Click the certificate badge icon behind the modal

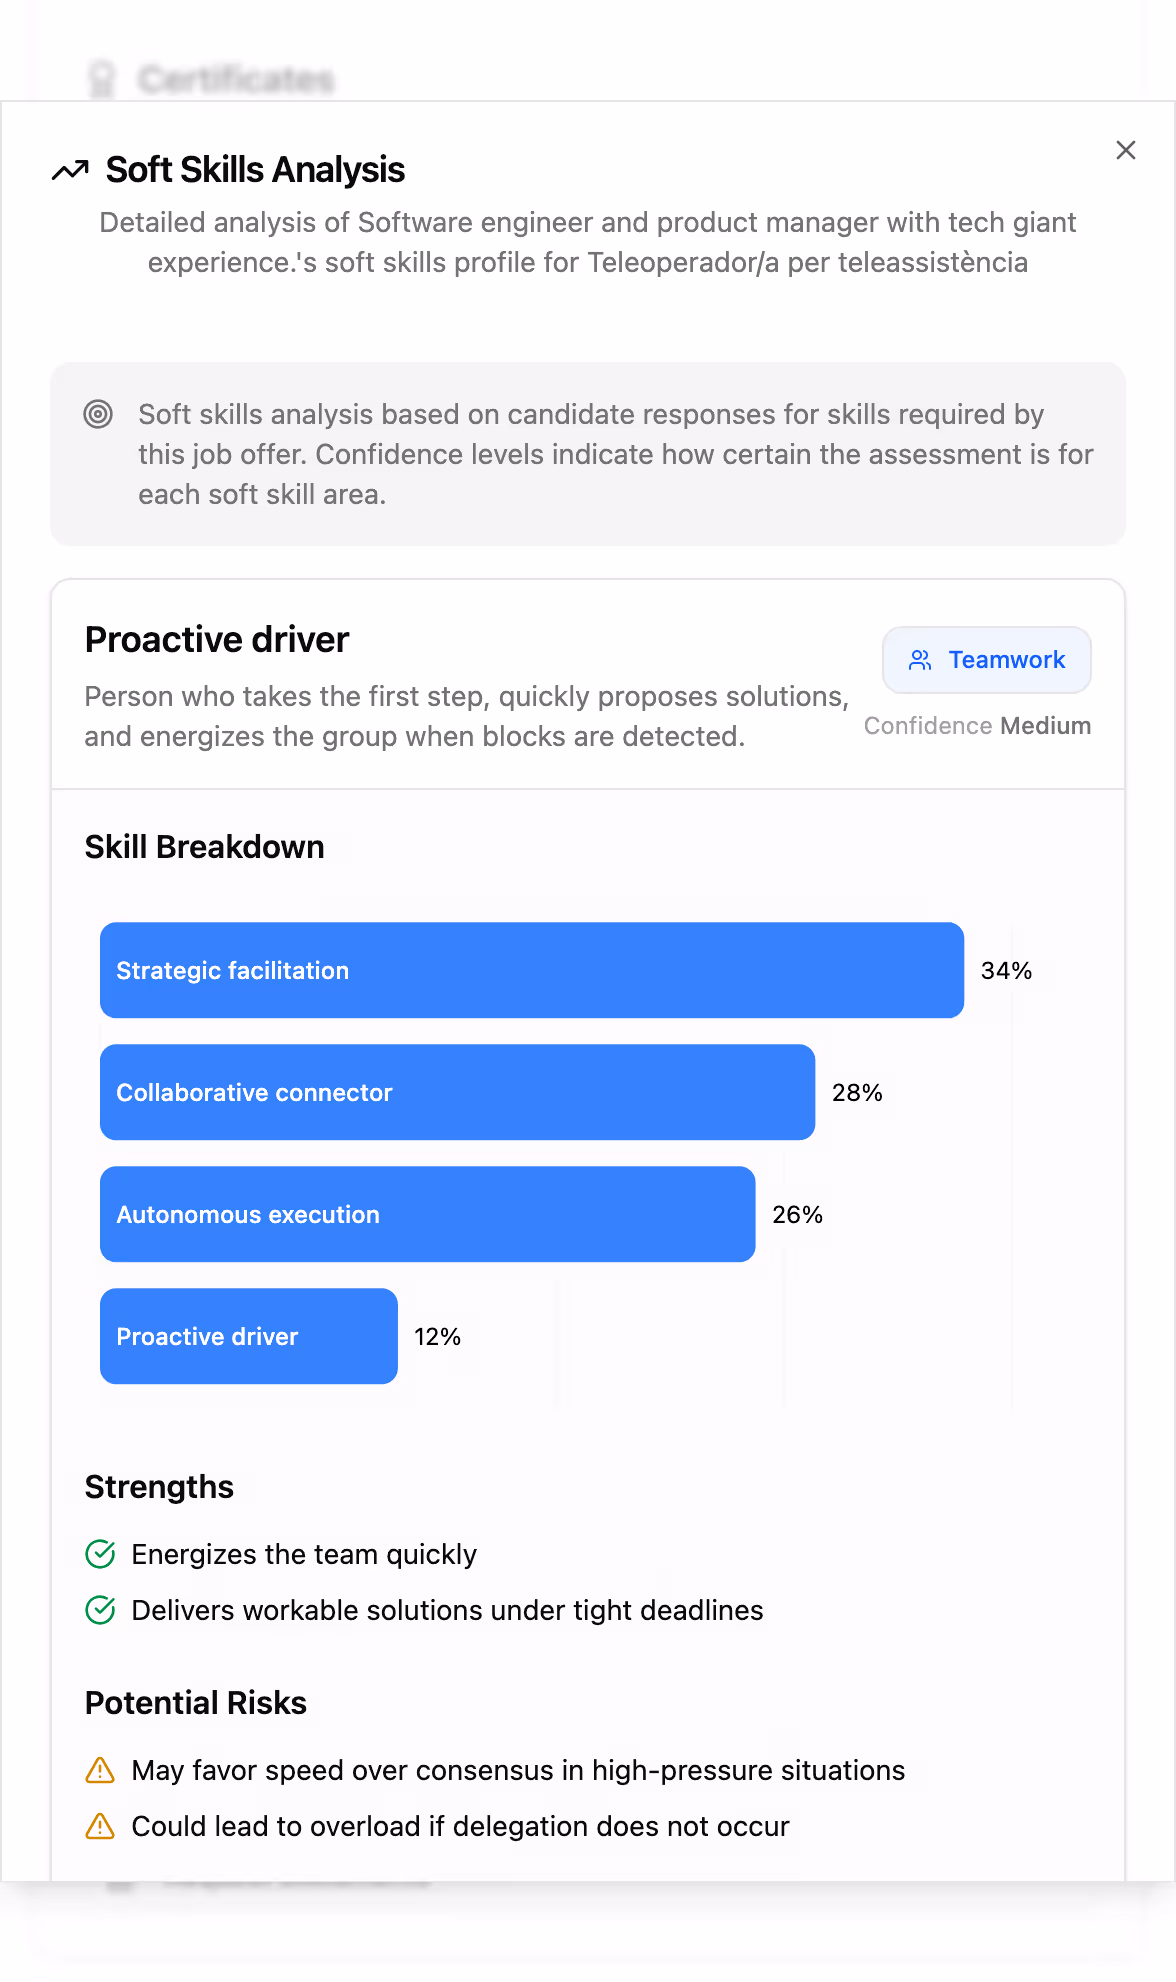pos(100,78)
